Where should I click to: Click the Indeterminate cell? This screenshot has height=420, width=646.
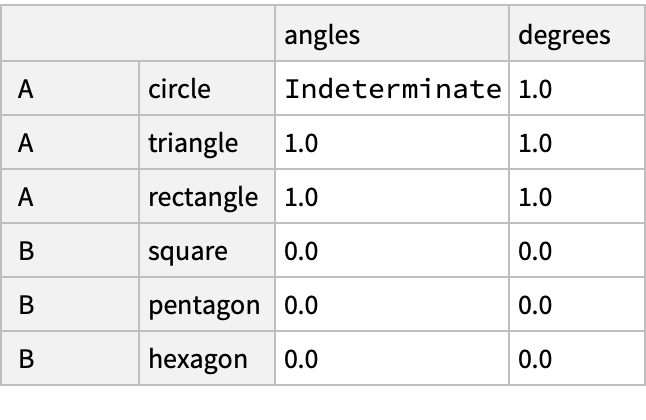pos(392,89)
